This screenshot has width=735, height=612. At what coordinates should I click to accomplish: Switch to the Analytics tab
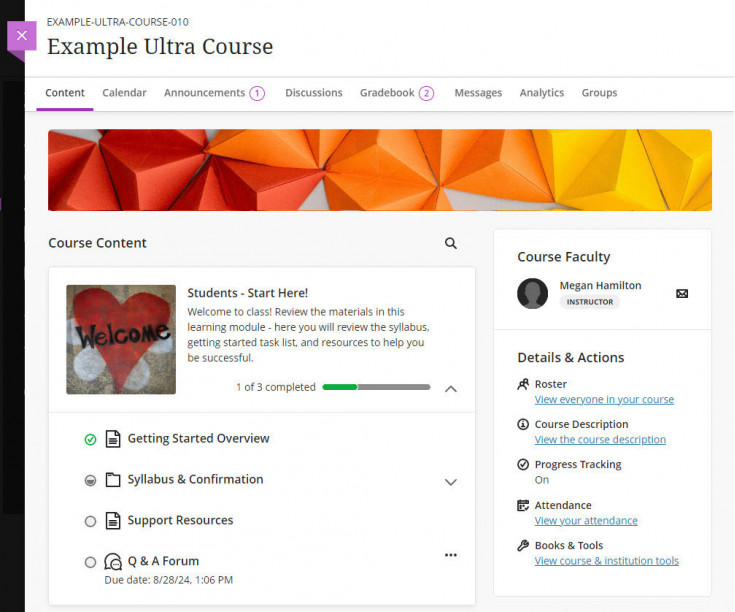541,93
